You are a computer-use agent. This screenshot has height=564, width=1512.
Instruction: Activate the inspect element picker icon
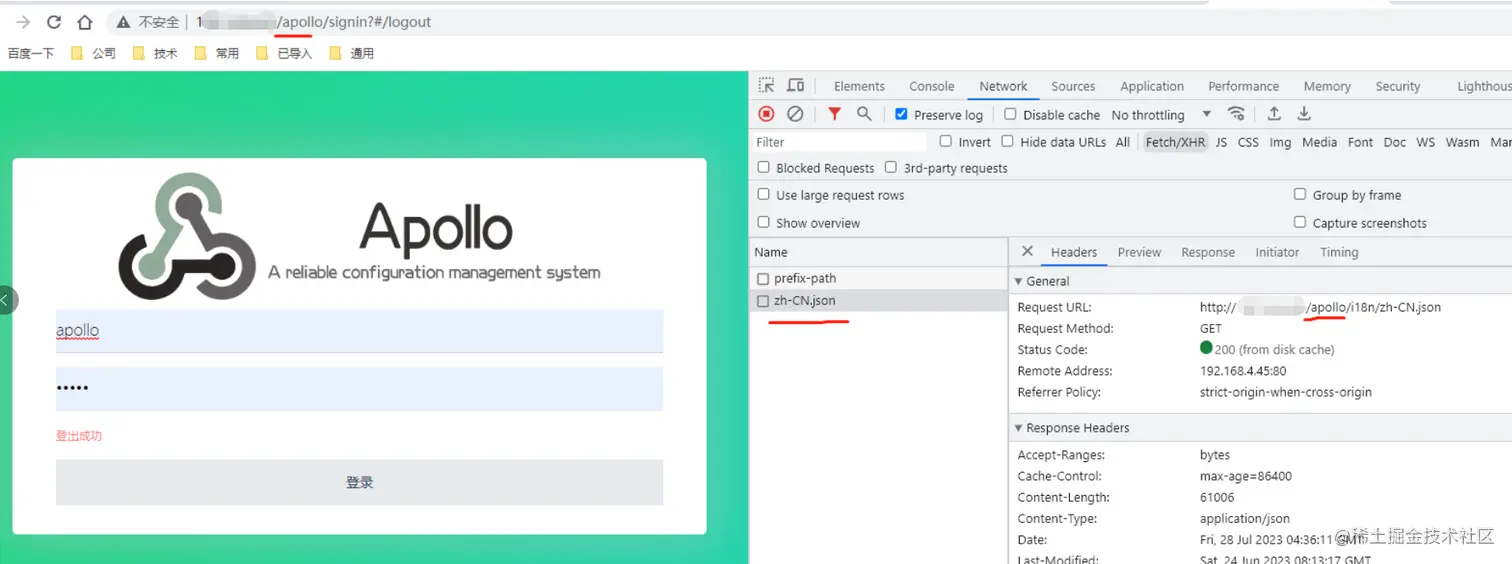(766, 86)
